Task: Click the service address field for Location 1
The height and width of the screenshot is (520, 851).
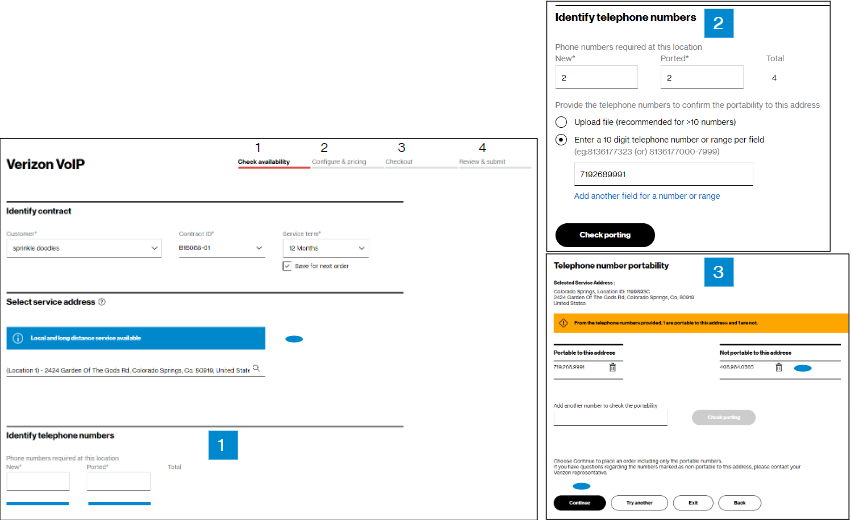Action: 136,370
